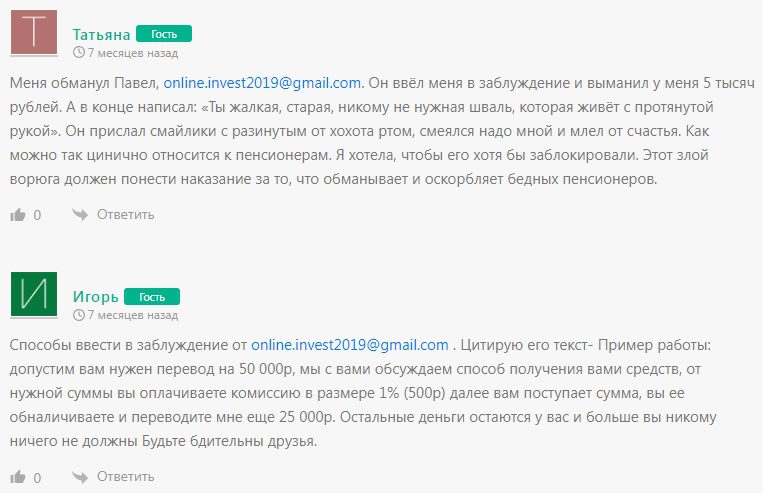Like Игорь's comment with thumbs-up icon
This screenshot has height=493, width=763.
click(x=17, y=478)
